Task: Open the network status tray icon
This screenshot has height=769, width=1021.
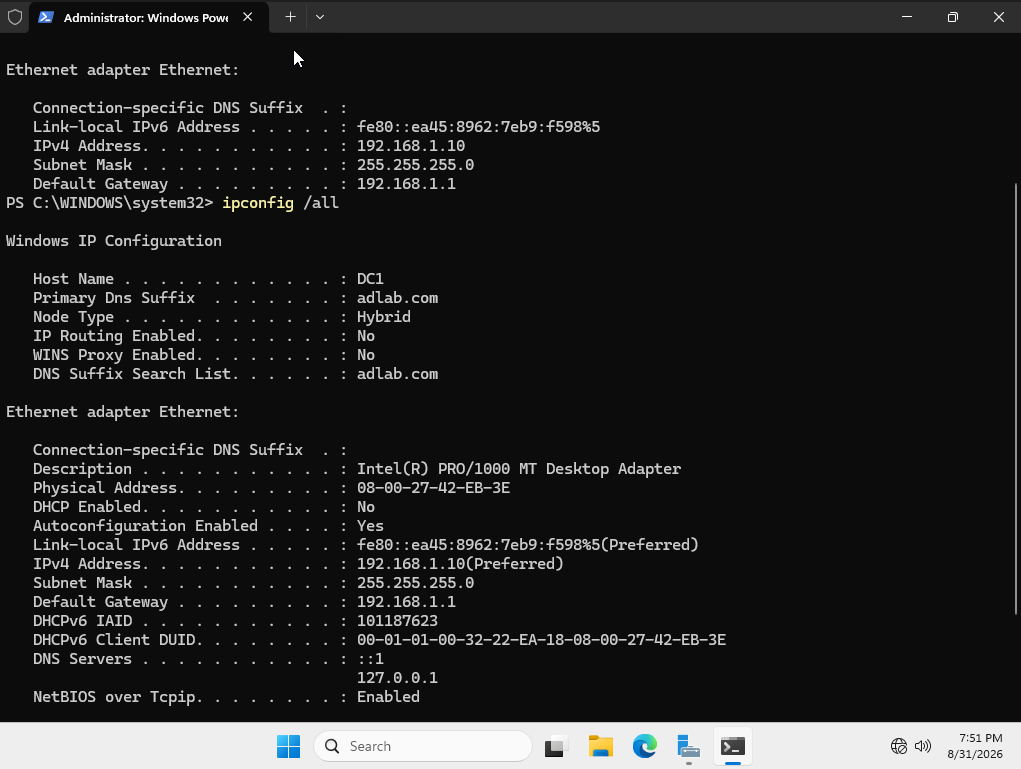Action: pos(899,746)
